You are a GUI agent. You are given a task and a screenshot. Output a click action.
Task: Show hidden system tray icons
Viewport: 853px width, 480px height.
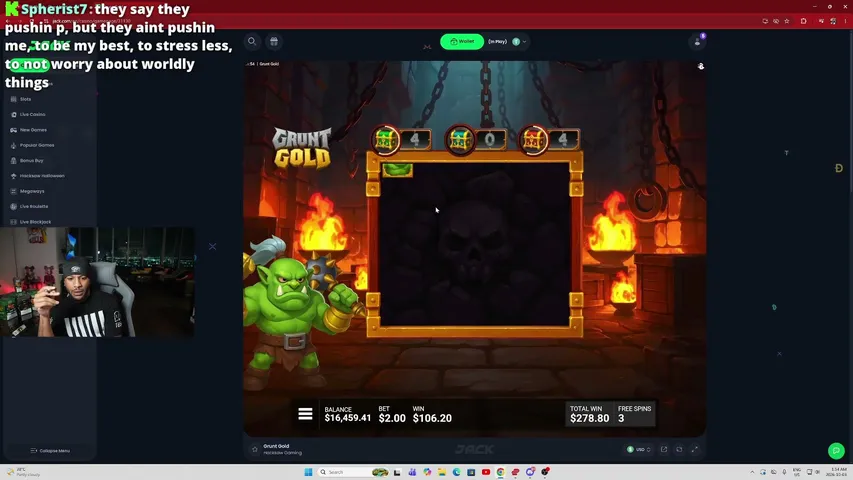click(752, 472)
